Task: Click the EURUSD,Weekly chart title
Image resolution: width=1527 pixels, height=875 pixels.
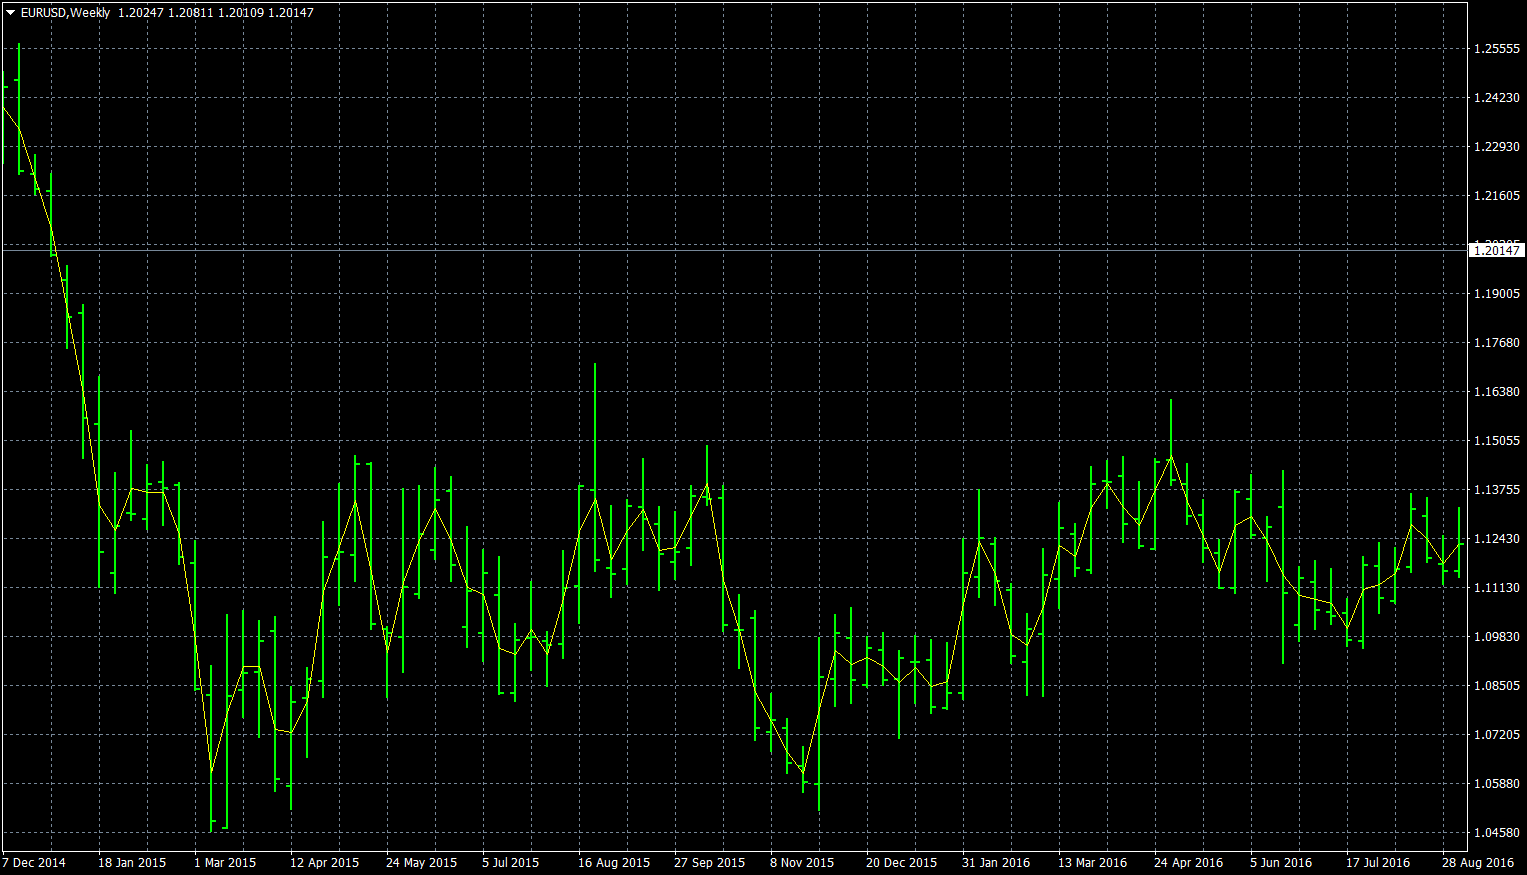Action: [x=65, y=13]
